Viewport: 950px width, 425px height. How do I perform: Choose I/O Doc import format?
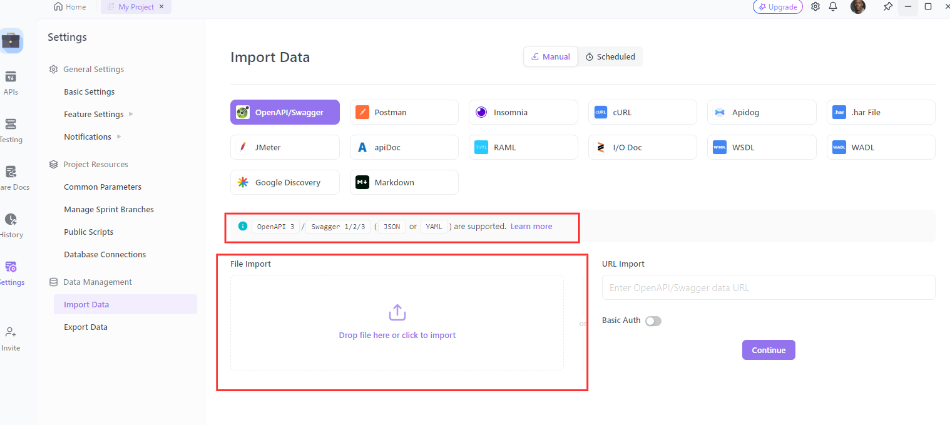[x=642, y=147]
